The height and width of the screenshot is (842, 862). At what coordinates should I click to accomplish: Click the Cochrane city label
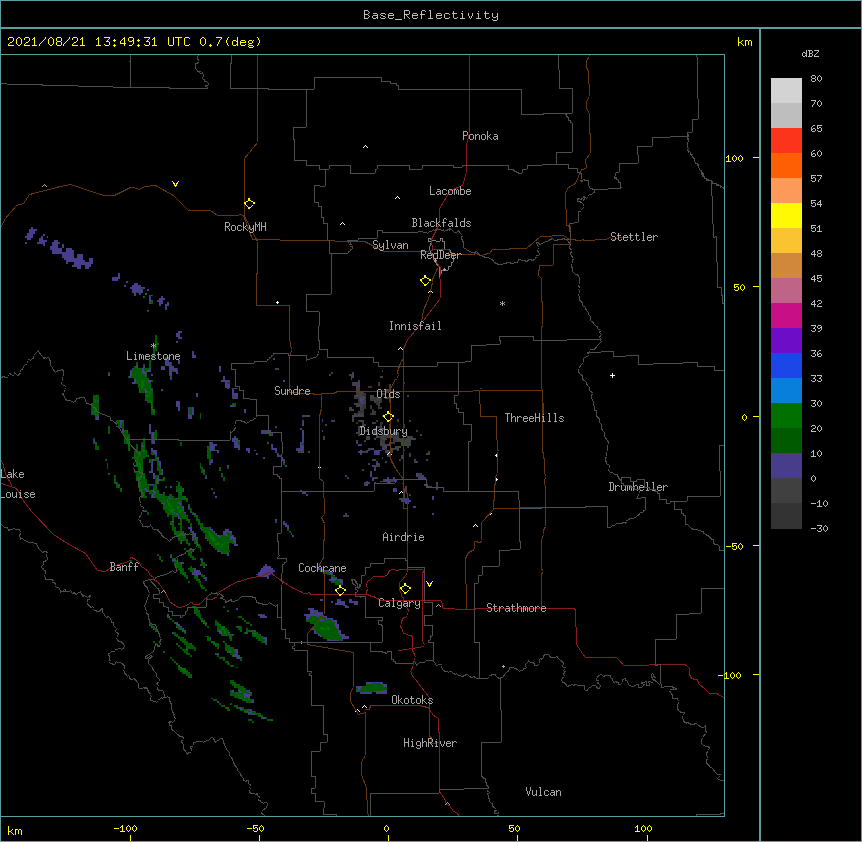click(322, 568)
